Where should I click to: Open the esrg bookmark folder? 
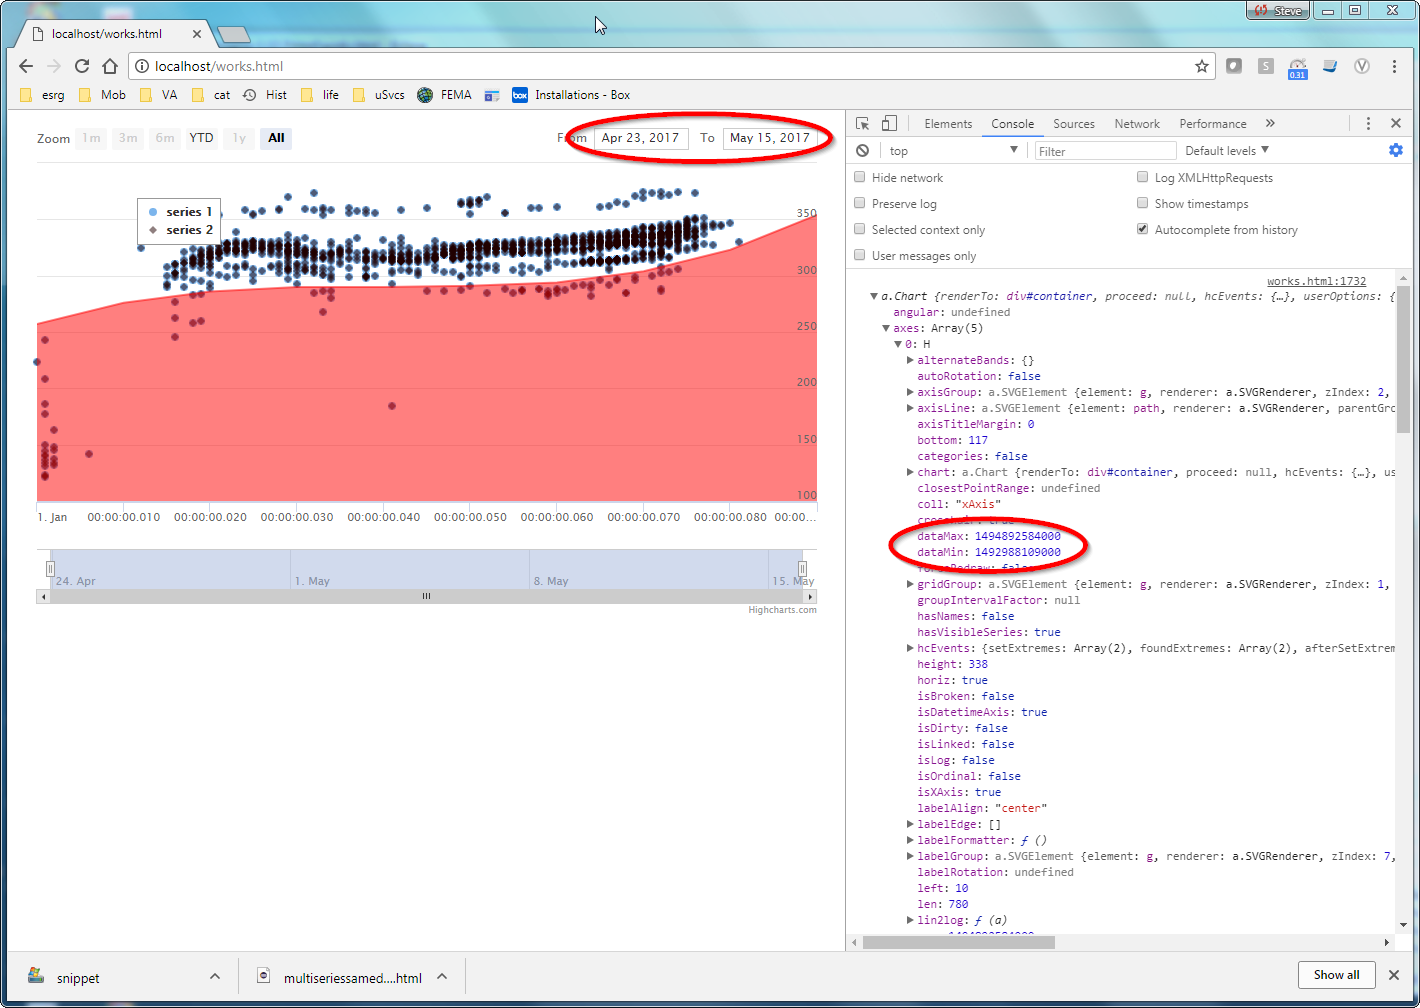pyautogui.click(x=43, y=95)
